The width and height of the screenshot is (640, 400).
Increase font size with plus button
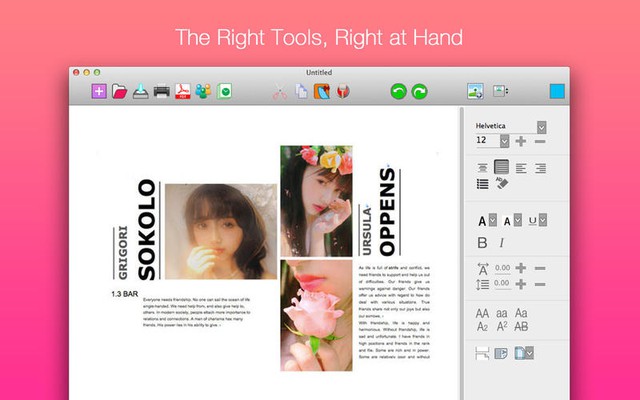click(x=521, y=141)
